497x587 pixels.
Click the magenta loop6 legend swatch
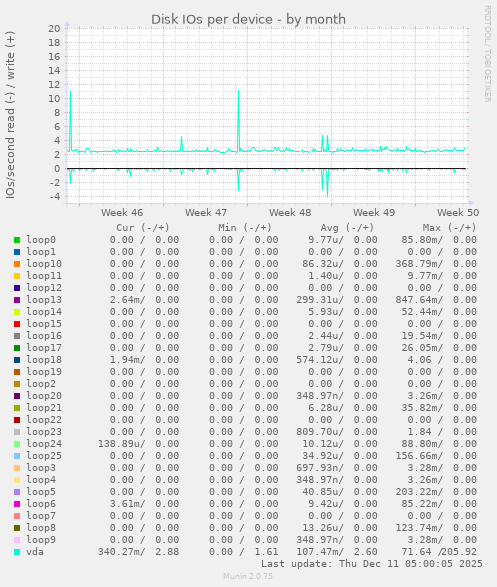(x=17, y=504)
